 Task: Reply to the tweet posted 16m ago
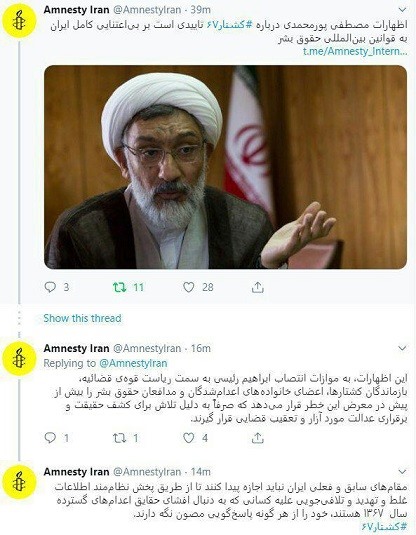(x=50, y=438)
